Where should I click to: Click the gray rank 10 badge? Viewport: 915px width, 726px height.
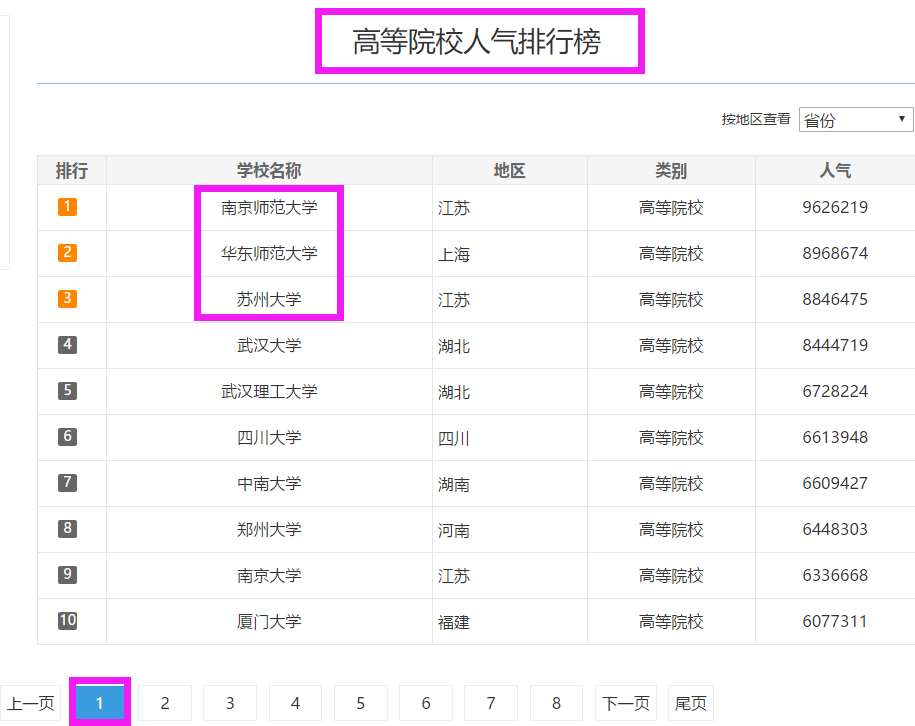pyautogui.click(x=68, y=620)
